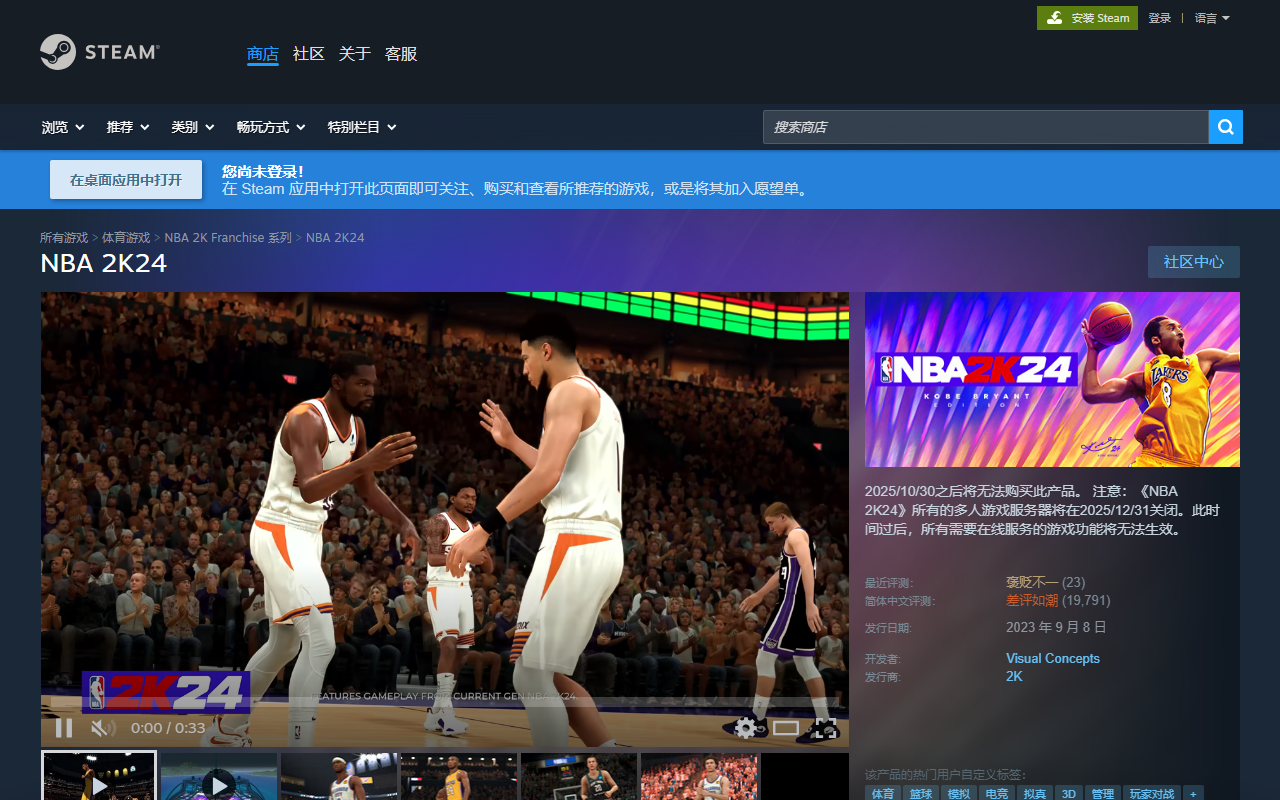Click the 管理 tag
Screen dimensions: 1280x800
(1103, 793)
